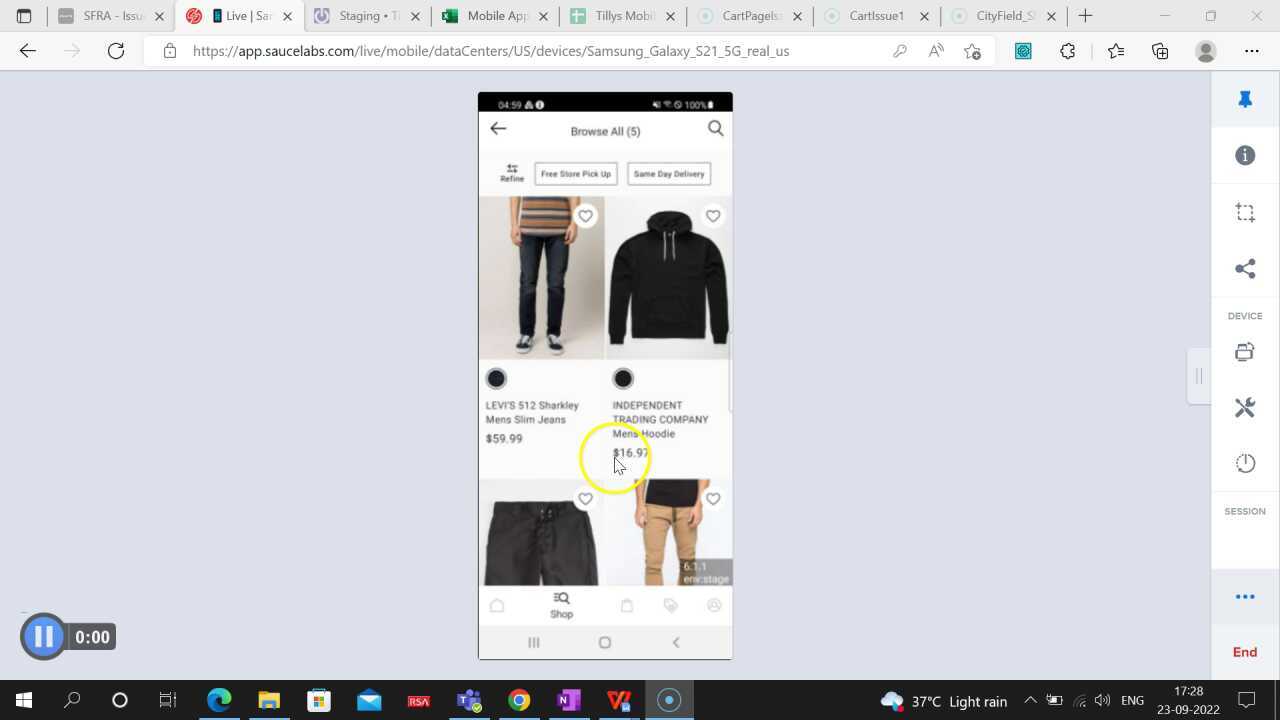Click the browser address bar URL
This screenshot has width=1280, height=720.
point(491,51)
